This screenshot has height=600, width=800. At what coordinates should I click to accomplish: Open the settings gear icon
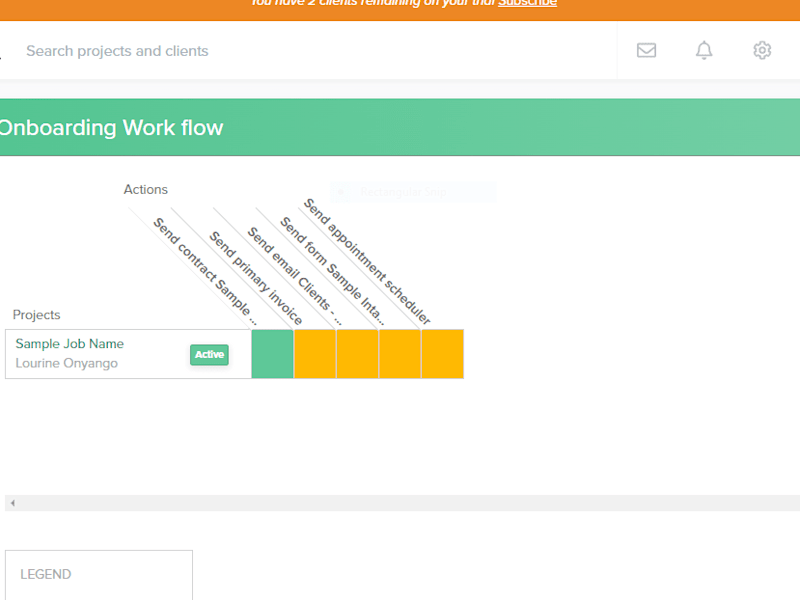coord(762,50)
